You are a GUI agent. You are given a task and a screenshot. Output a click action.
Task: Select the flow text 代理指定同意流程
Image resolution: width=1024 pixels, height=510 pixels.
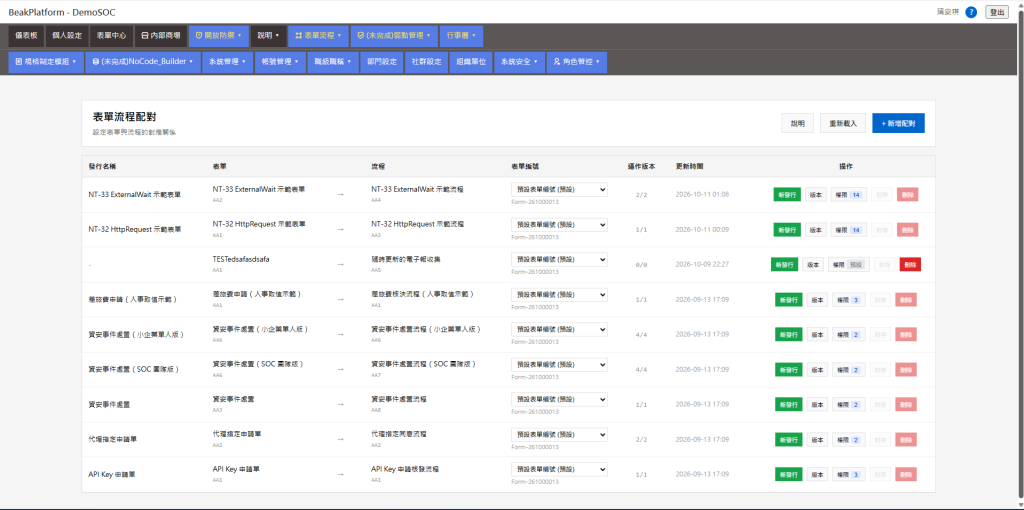coord(400,434)
